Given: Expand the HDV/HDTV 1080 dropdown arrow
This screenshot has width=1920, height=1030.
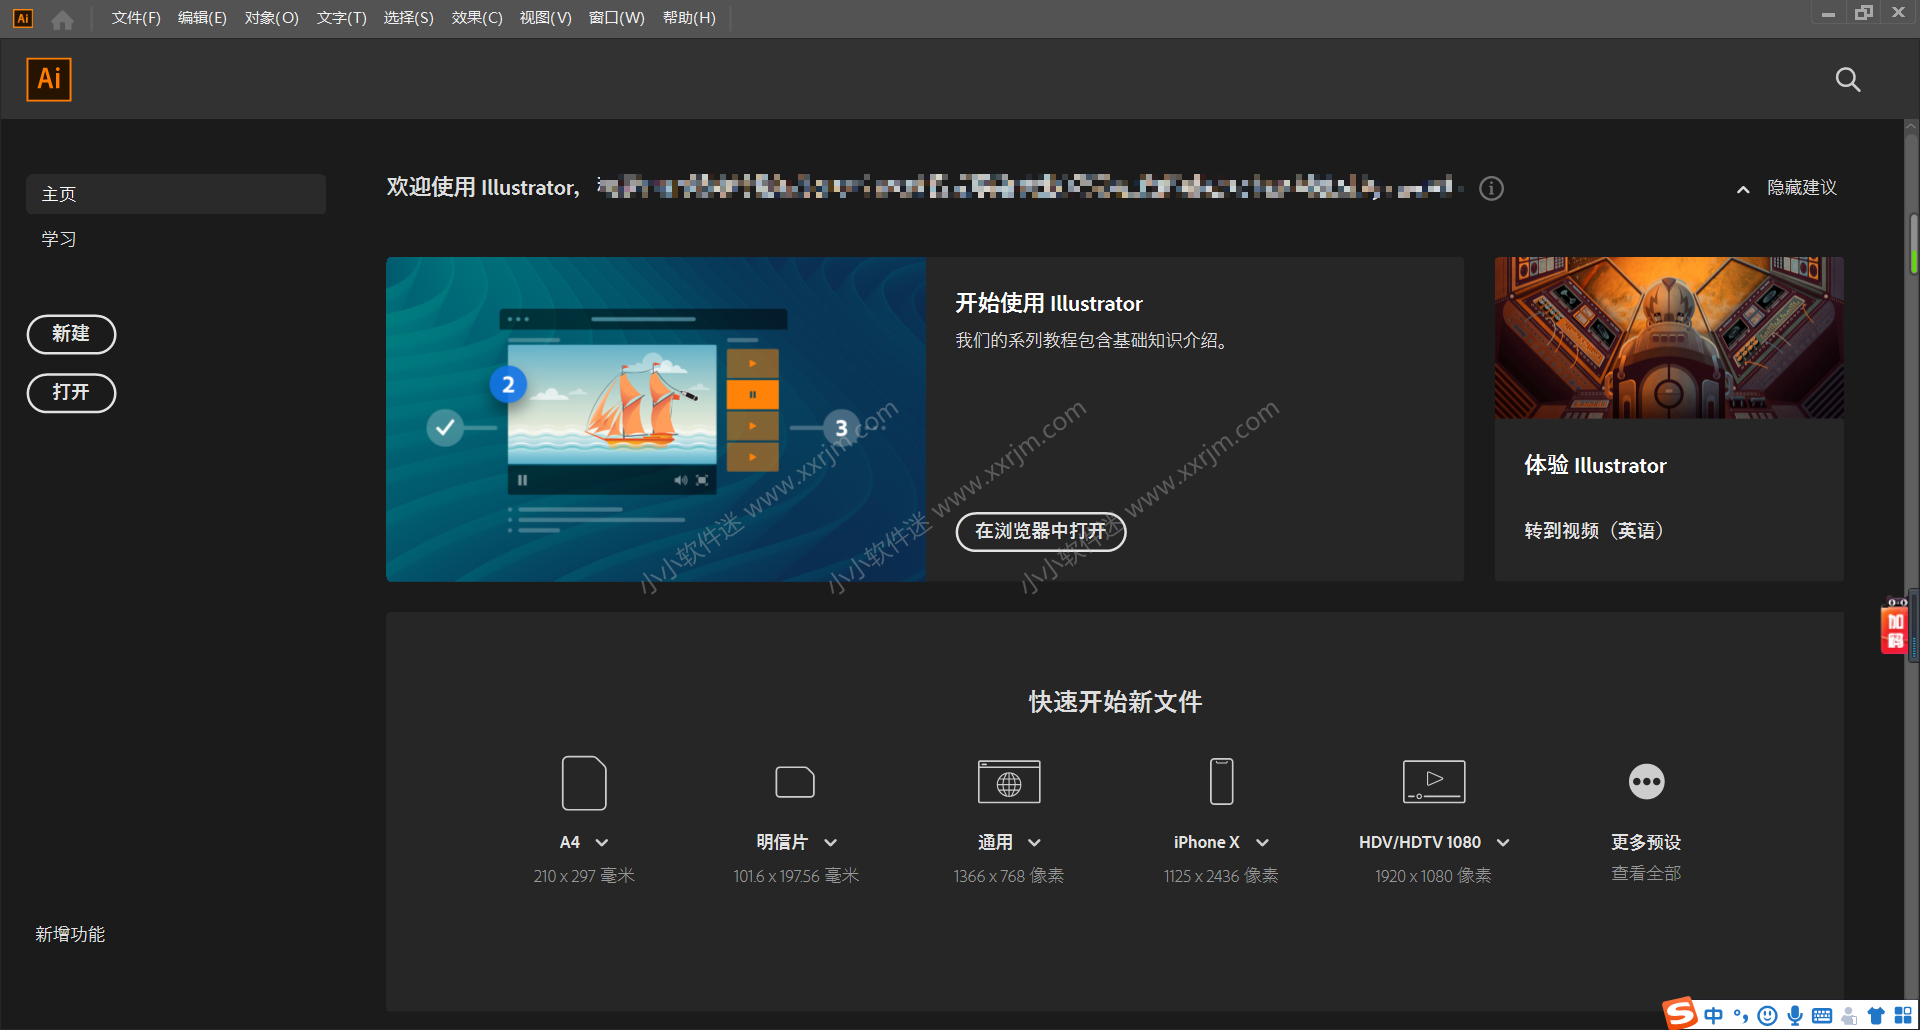Looking at the screenshot, I should coord(1503,843).
